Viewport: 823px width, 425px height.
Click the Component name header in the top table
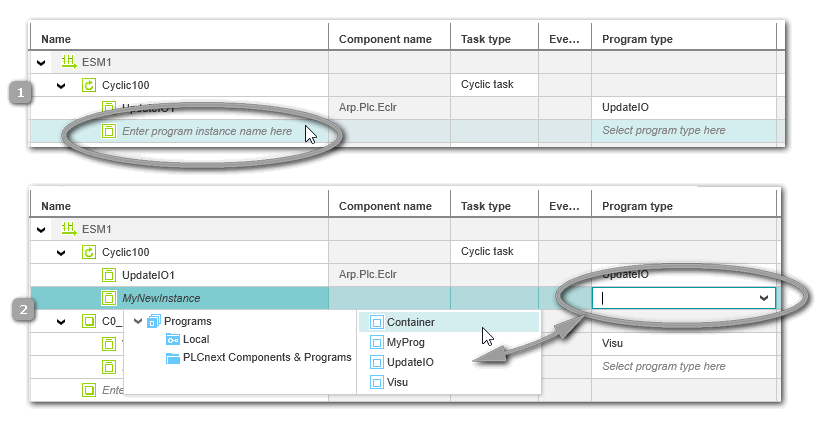click(385, 39)
